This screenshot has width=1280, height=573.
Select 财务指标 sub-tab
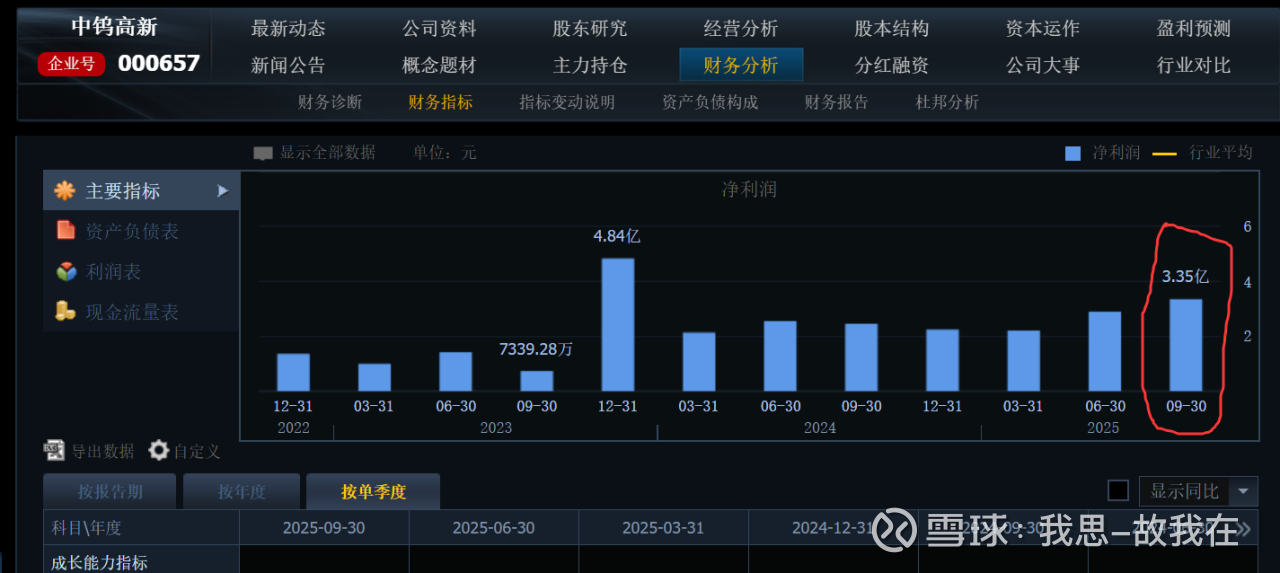440,102
